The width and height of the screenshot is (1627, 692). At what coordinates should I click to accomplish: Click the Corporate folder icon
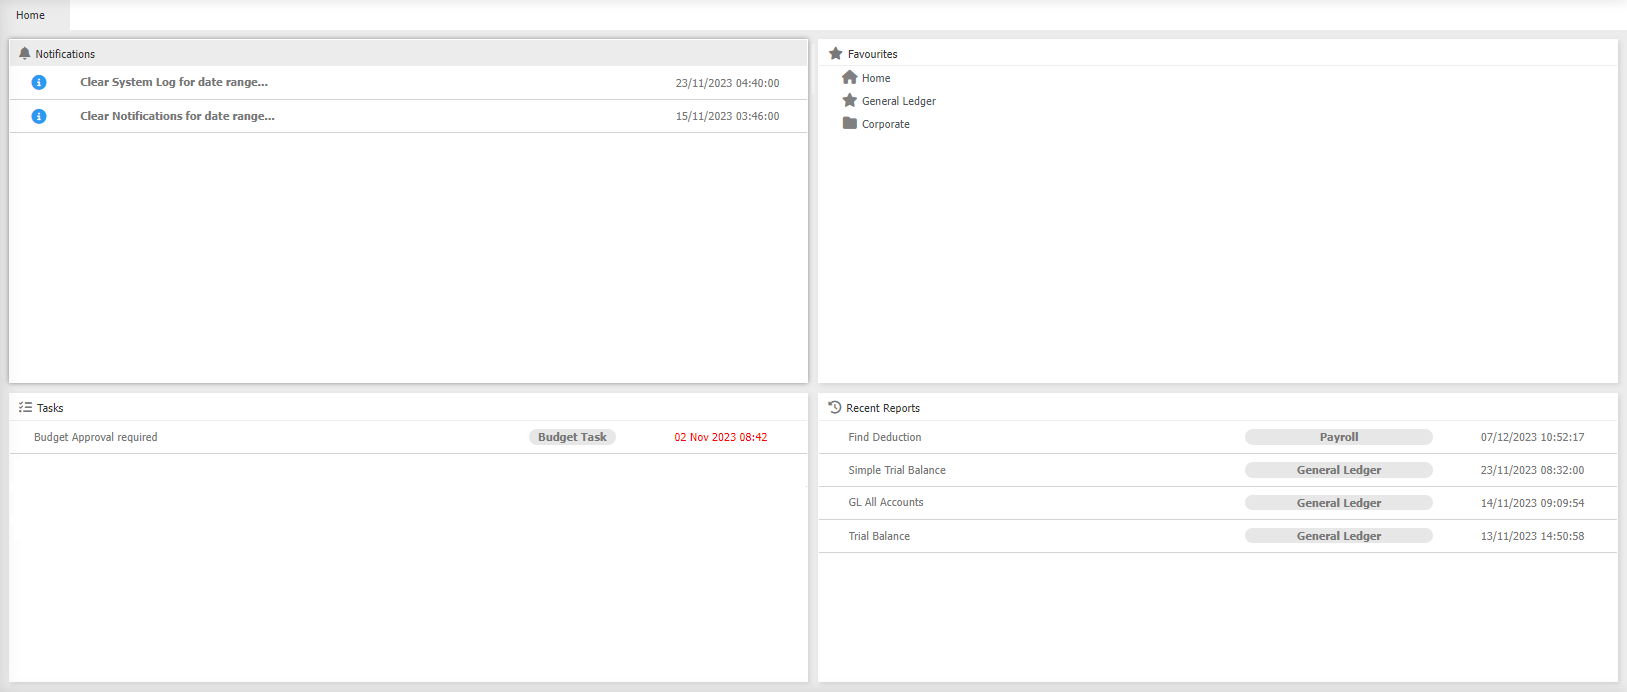click(850, 124)
